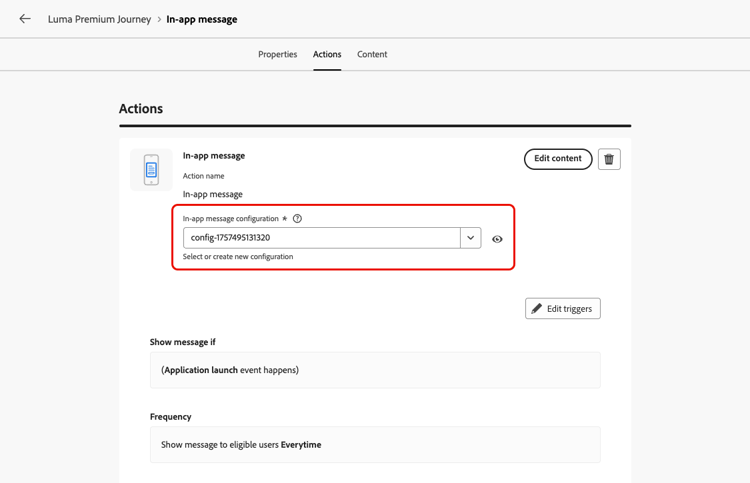Click the 'Select or create new configuration' hint

[238, 257]
